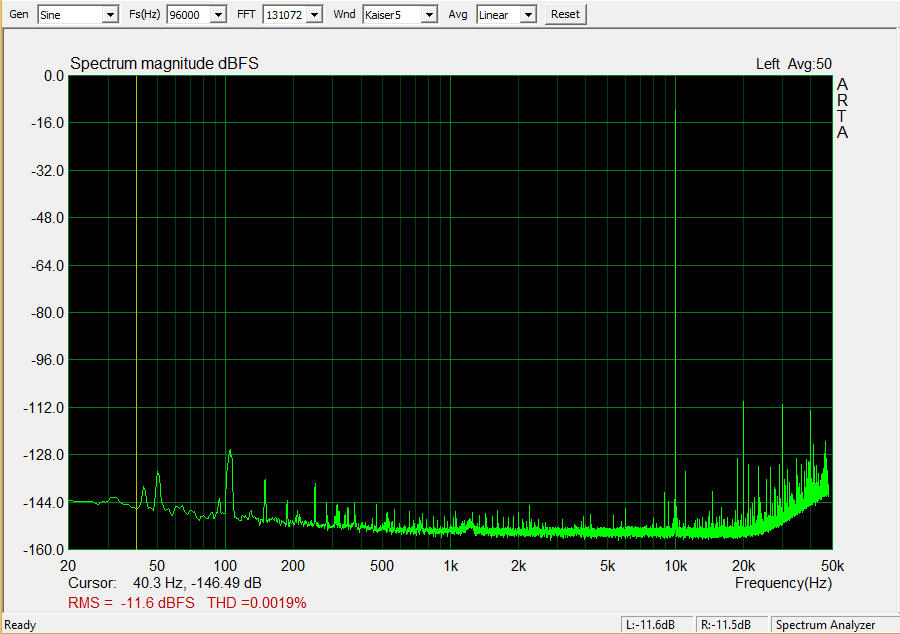Click the 'Left Avg:50' channel label
Image resolution: width=900 pixels, height=634 pixels.
[x=794, y=64]
